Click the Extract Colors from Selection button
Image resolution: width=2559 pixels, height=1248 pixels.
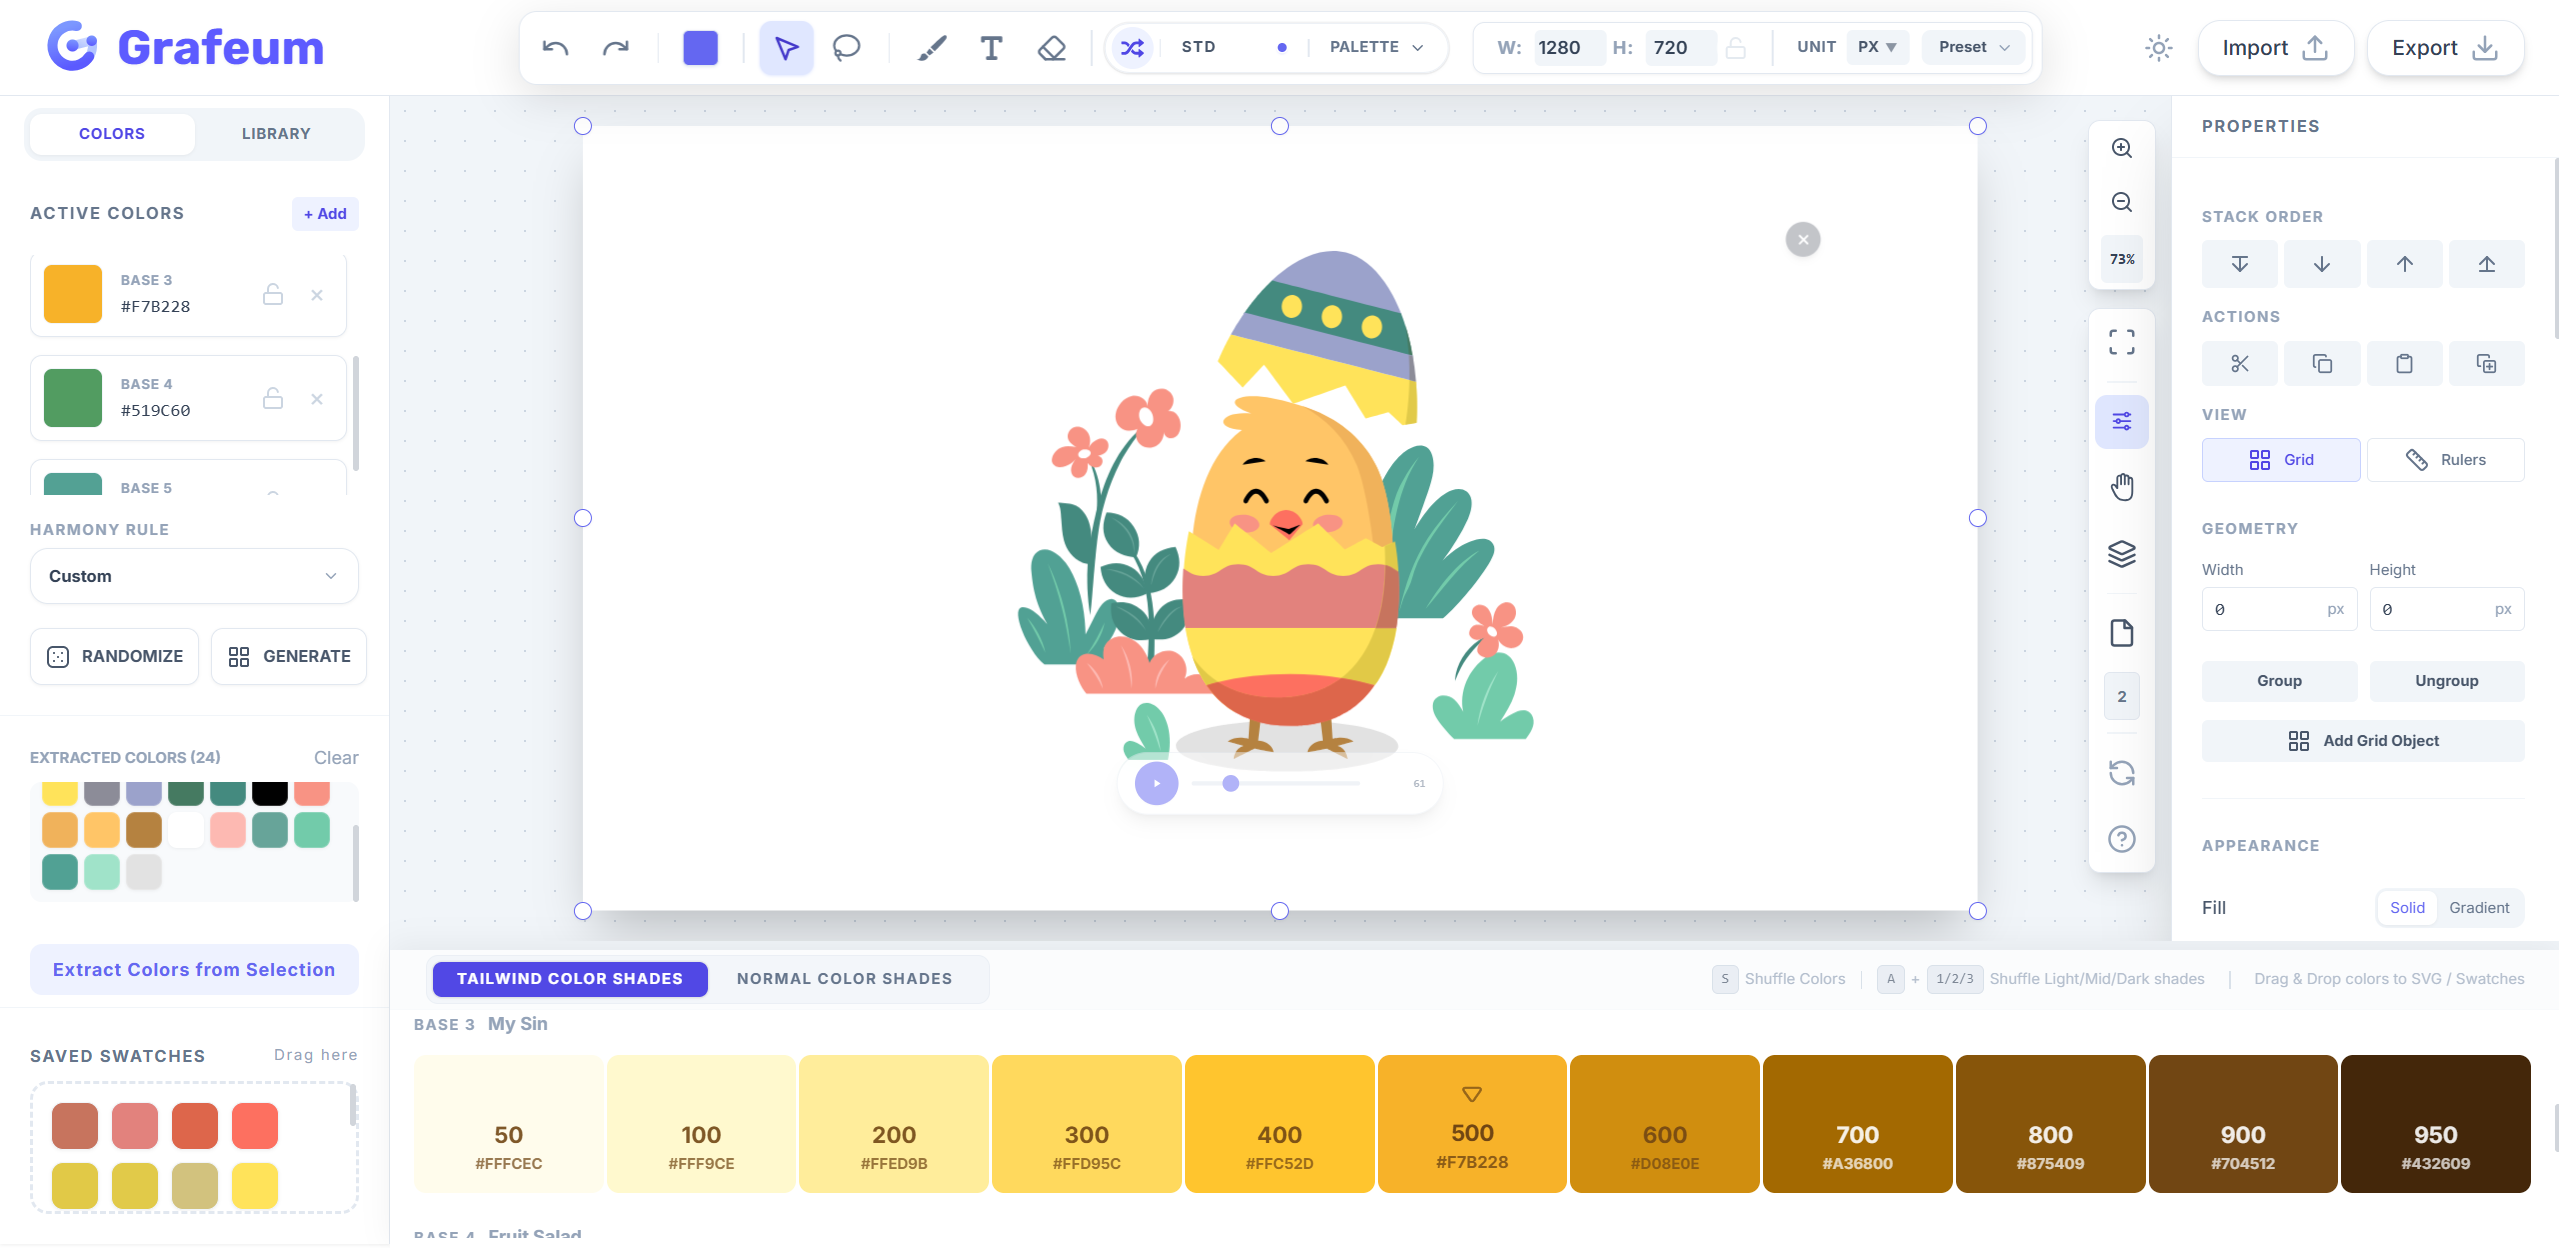coord(193,969)
